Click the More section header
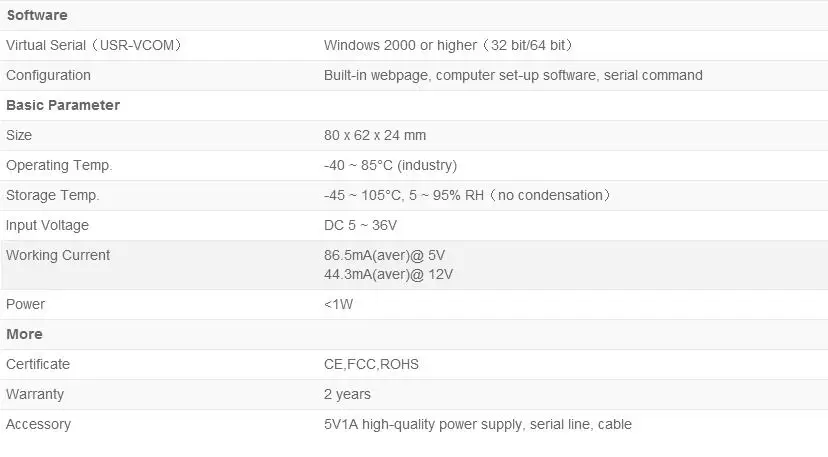 point(24,334)
